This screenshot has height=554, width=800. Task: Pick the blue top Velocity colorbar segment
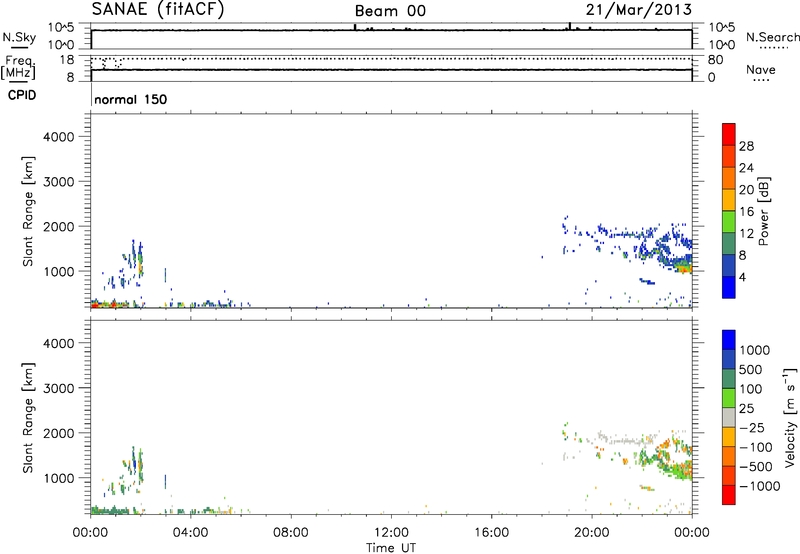click(x=729, y=340)
